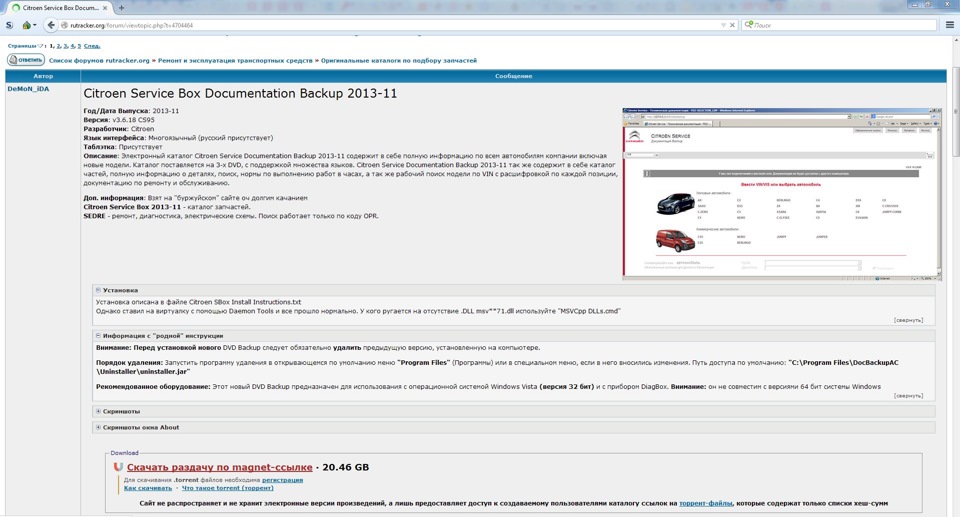The height and width of the screenshot is (517, 960).
Task: Click the Год/Дата Выпуска: 2013-11 line
Action: (x=131, y=111)
